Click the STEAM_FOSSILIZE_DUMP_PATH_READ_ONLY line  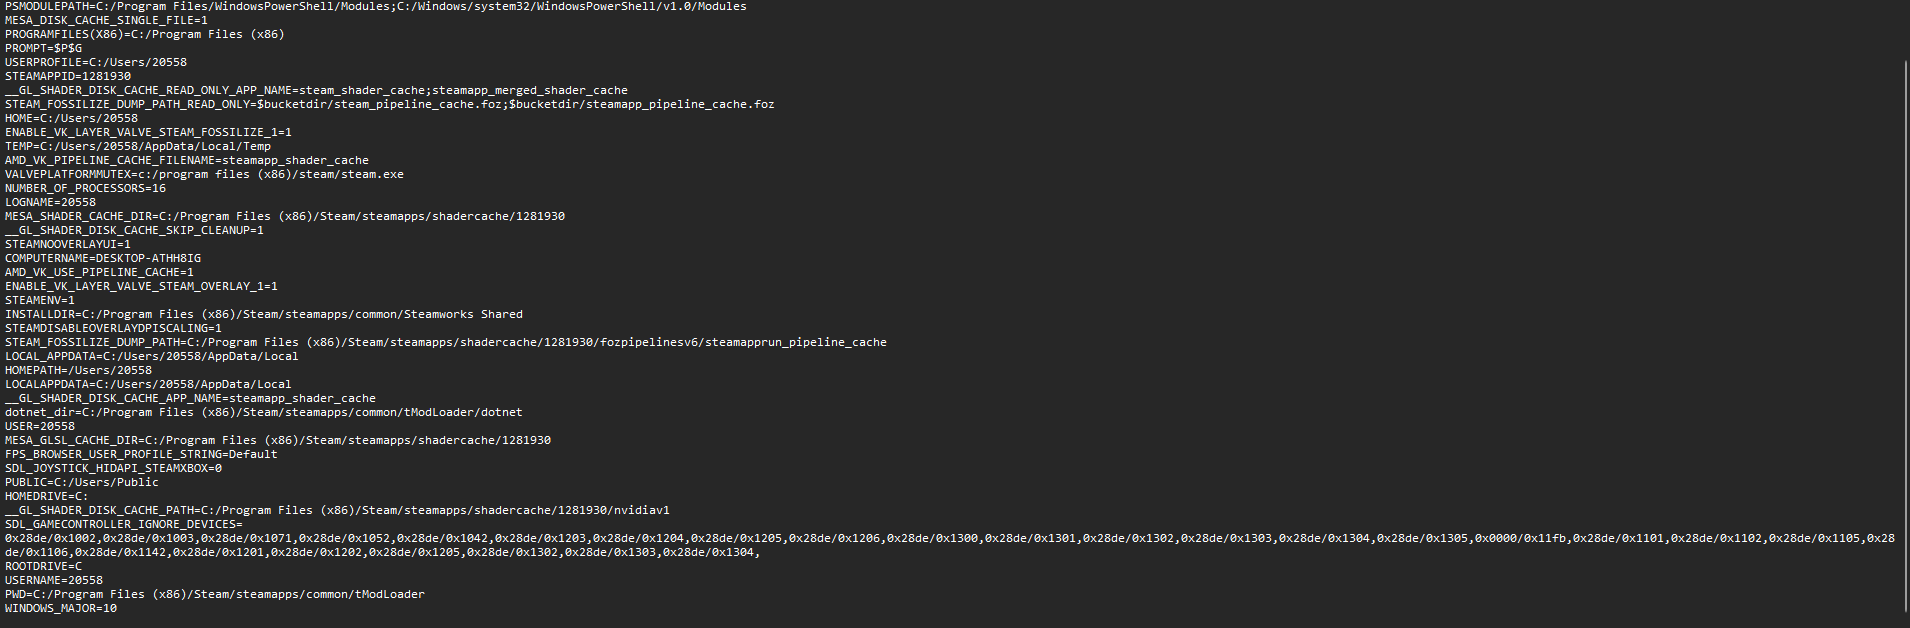coord(389,104)
